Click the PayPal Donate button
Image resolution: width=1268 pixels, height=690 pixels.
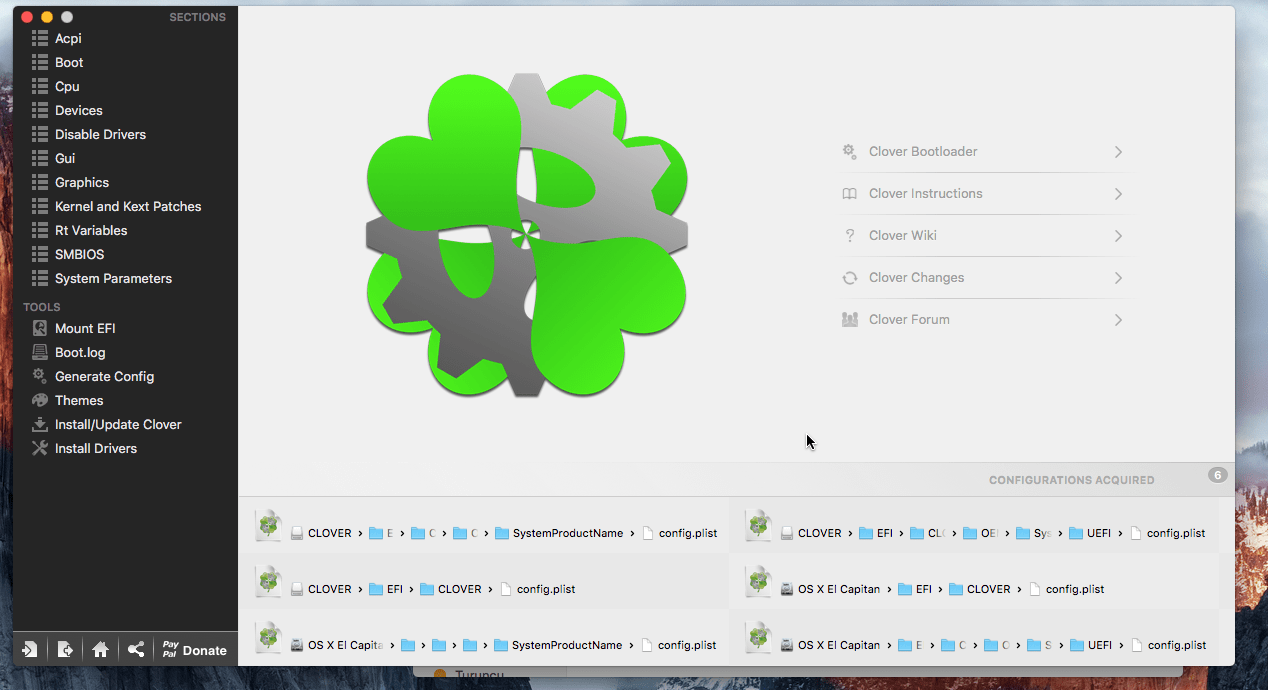[195, 650]
